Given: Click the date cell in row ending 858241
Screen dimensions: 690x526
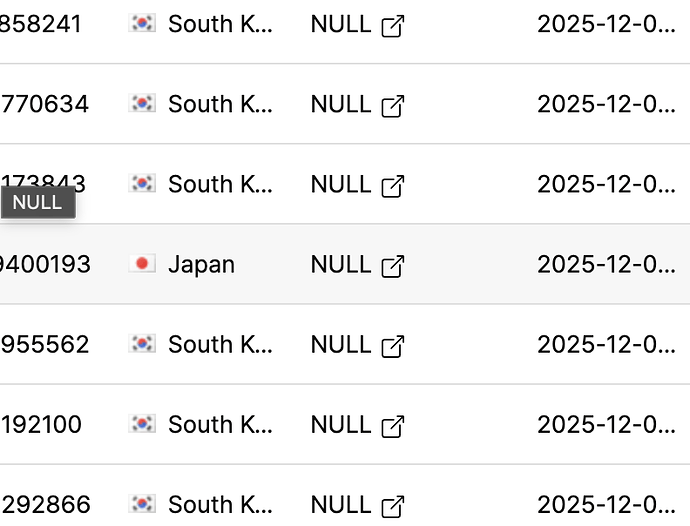Looking at the screenshot, I should (x=606, y=24).
